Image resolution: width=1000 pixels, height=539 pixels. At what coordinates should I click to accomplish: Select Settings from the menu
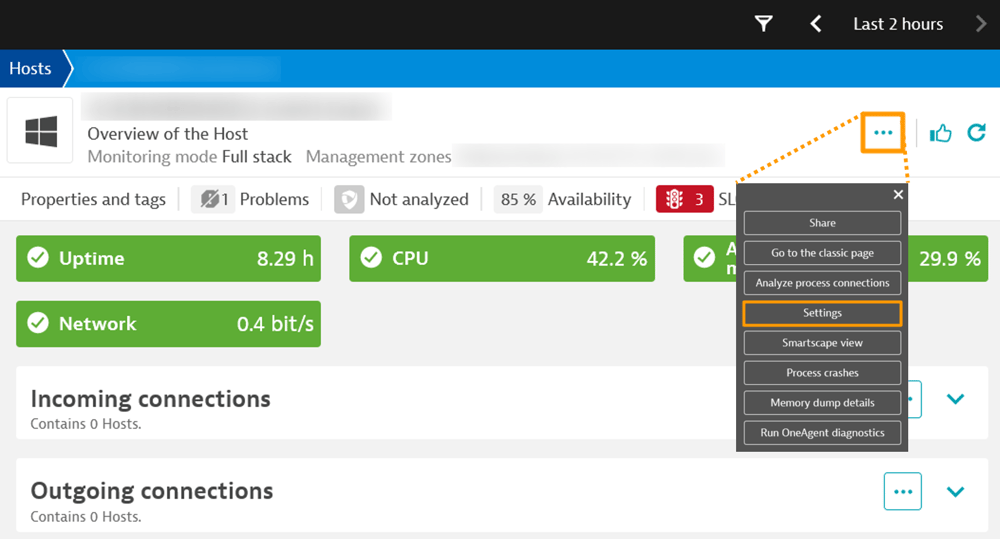click(822, 313)
